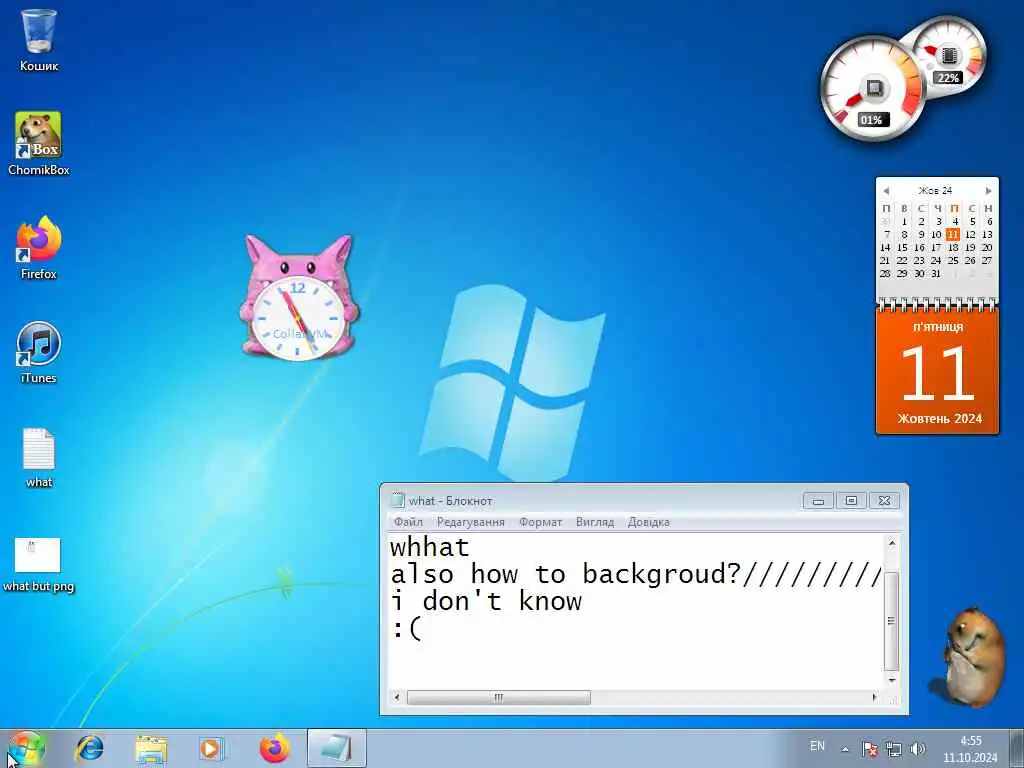1024x768 pixels.
Task: Go to previous month in calendar gadget
Action: pos(886,191)
